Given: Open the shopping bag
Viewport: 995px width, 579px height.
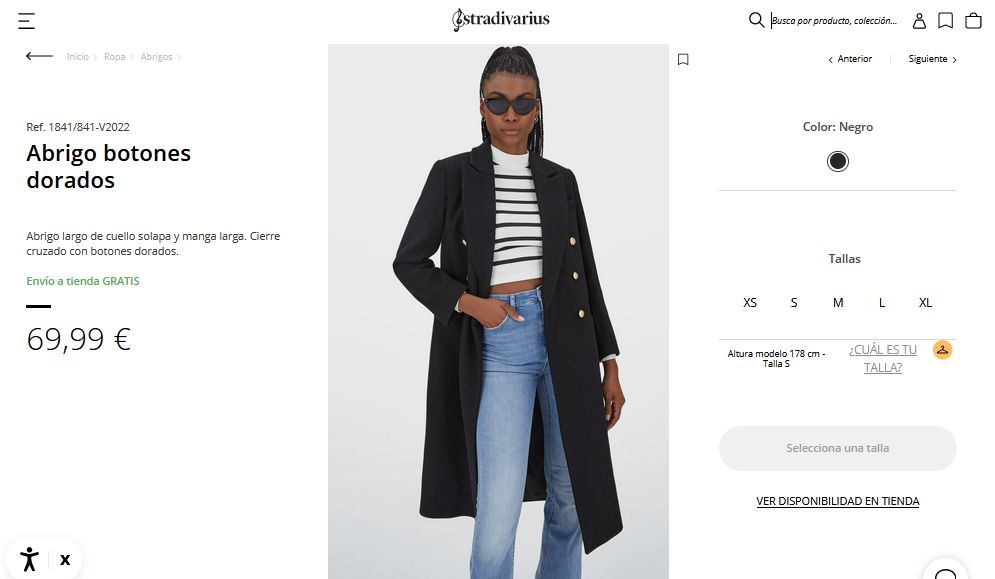Looking at the screenshot, I should [973, 21].
